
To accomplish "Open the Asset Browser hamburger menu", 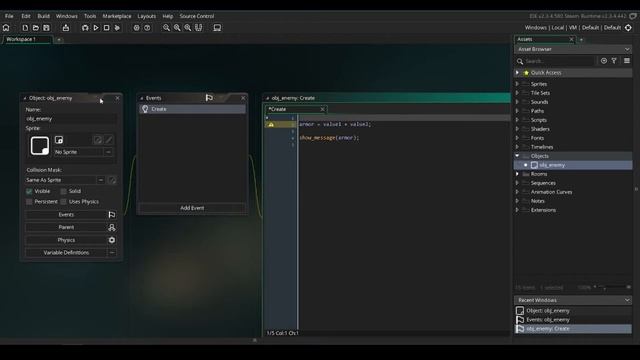I will click(627, 61).
